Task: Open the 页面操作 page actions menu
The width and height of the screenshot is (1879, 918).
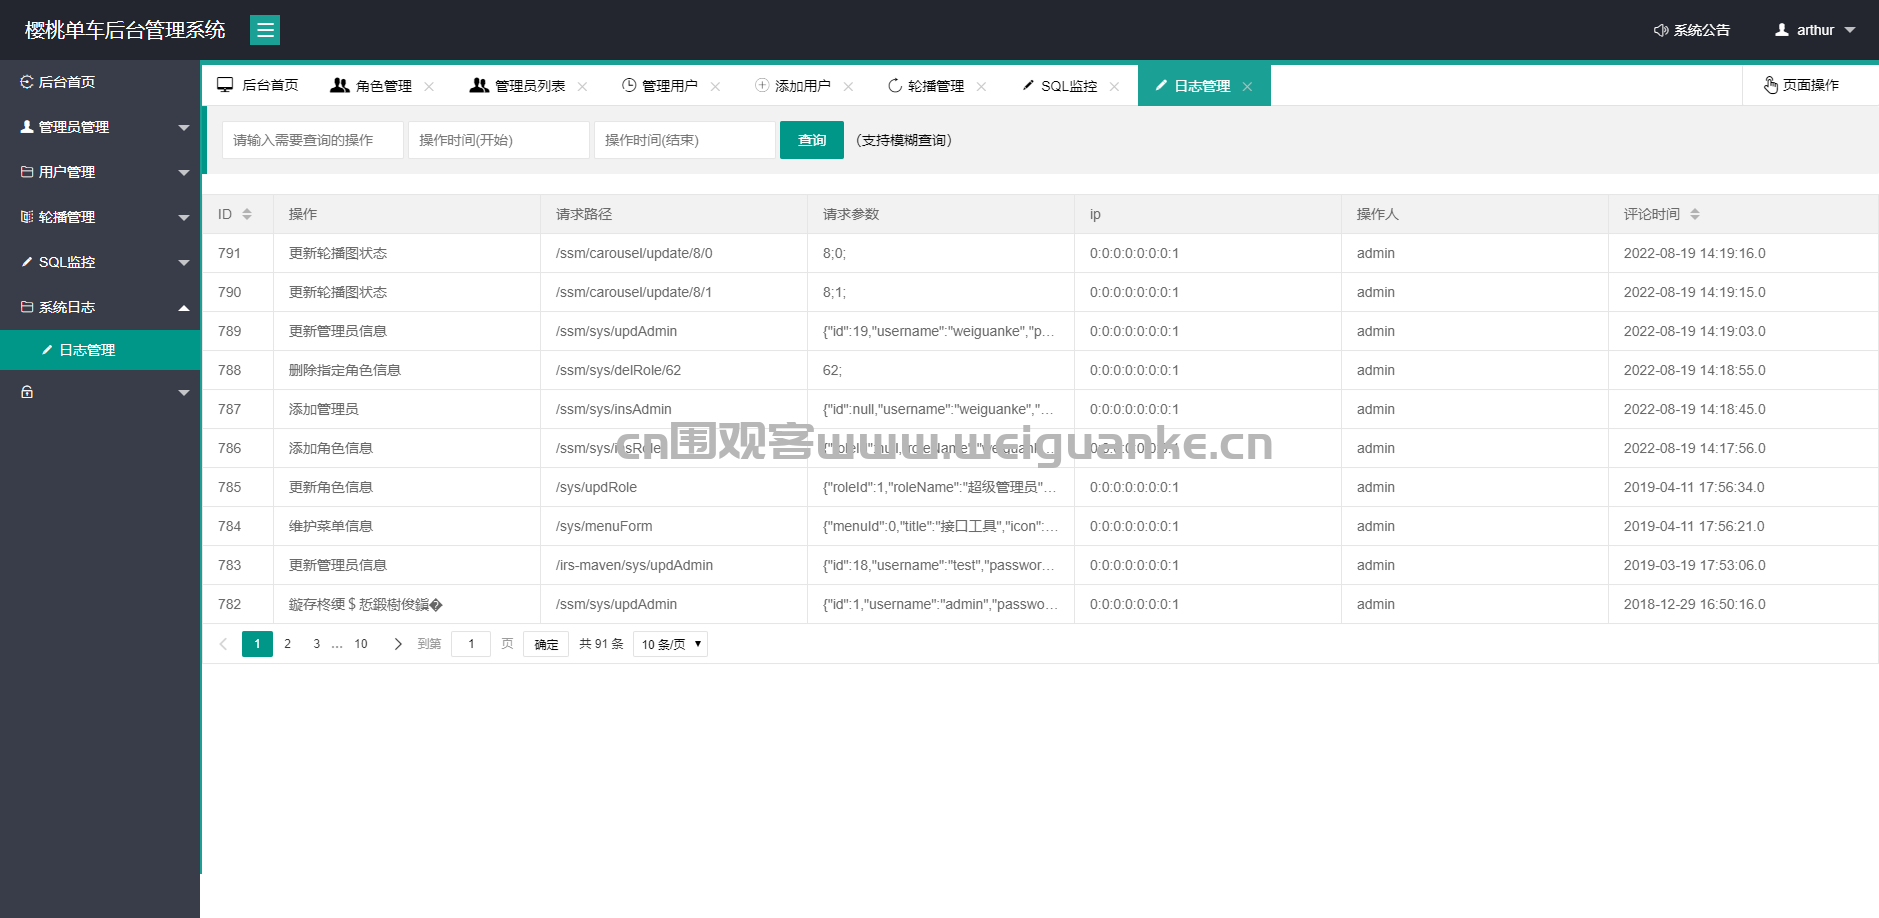Action: [1801, 85]
